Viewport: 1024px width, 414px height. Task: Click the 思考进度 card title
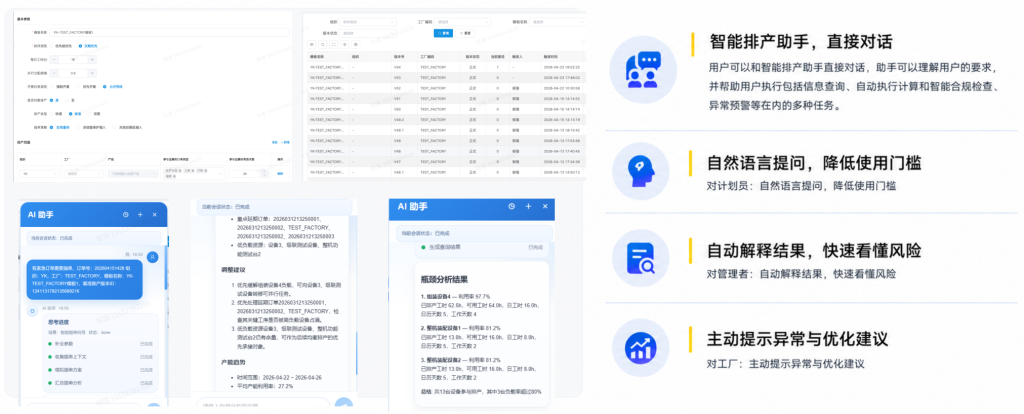(x=59, y=322)
